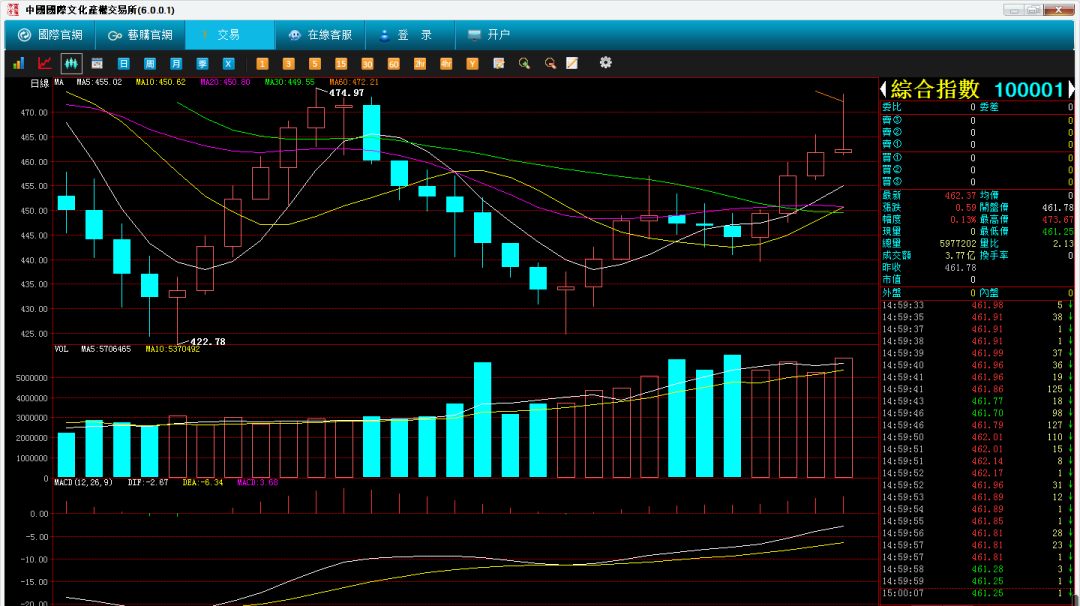Open the drawing line tool icon
This screenshot has height=606, width=1080.
[x=572, y=63]
